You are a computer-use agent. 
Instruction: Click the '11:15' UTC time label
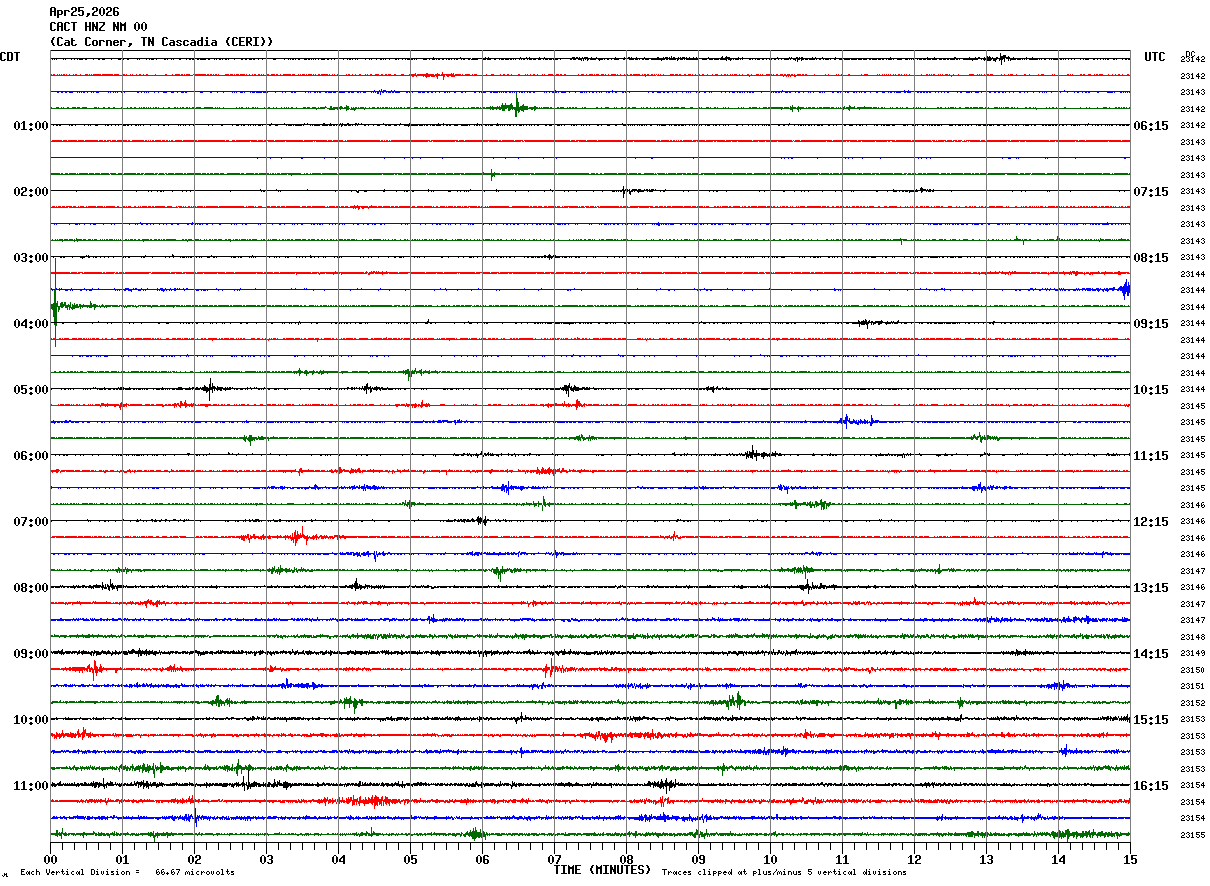(1151, 456)
